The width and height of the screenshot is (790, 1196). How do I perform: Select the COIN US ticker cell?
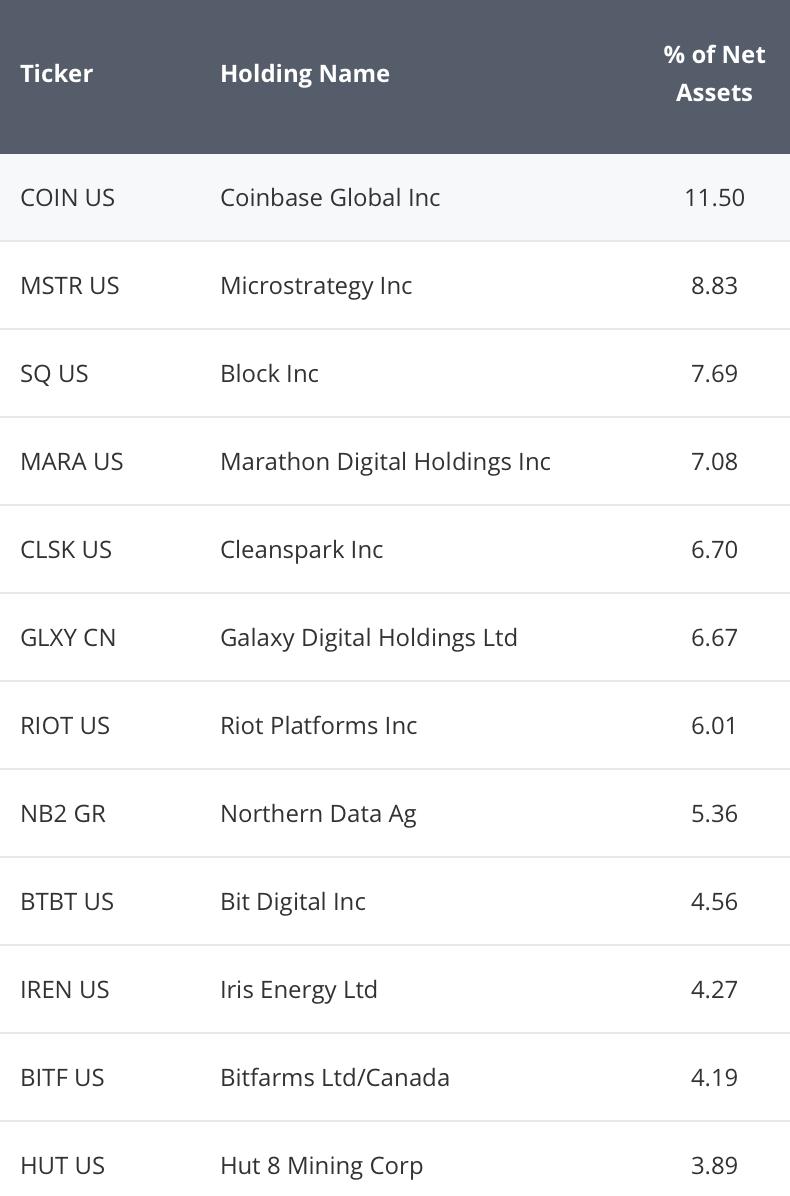[x=68, y=198]
